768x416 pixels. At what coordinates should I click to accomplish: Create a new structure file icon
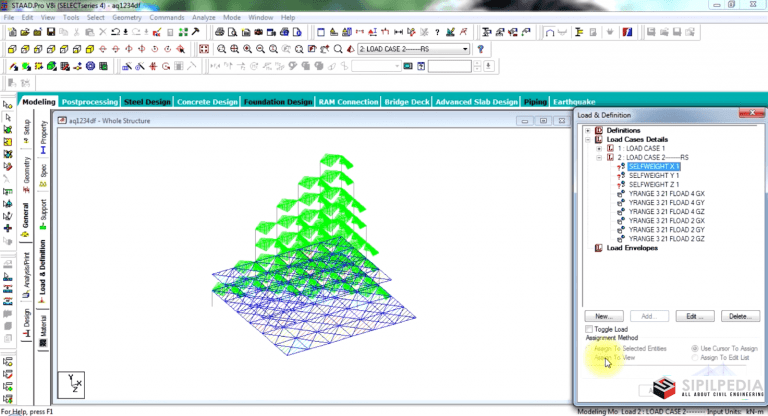click(12, 32)
